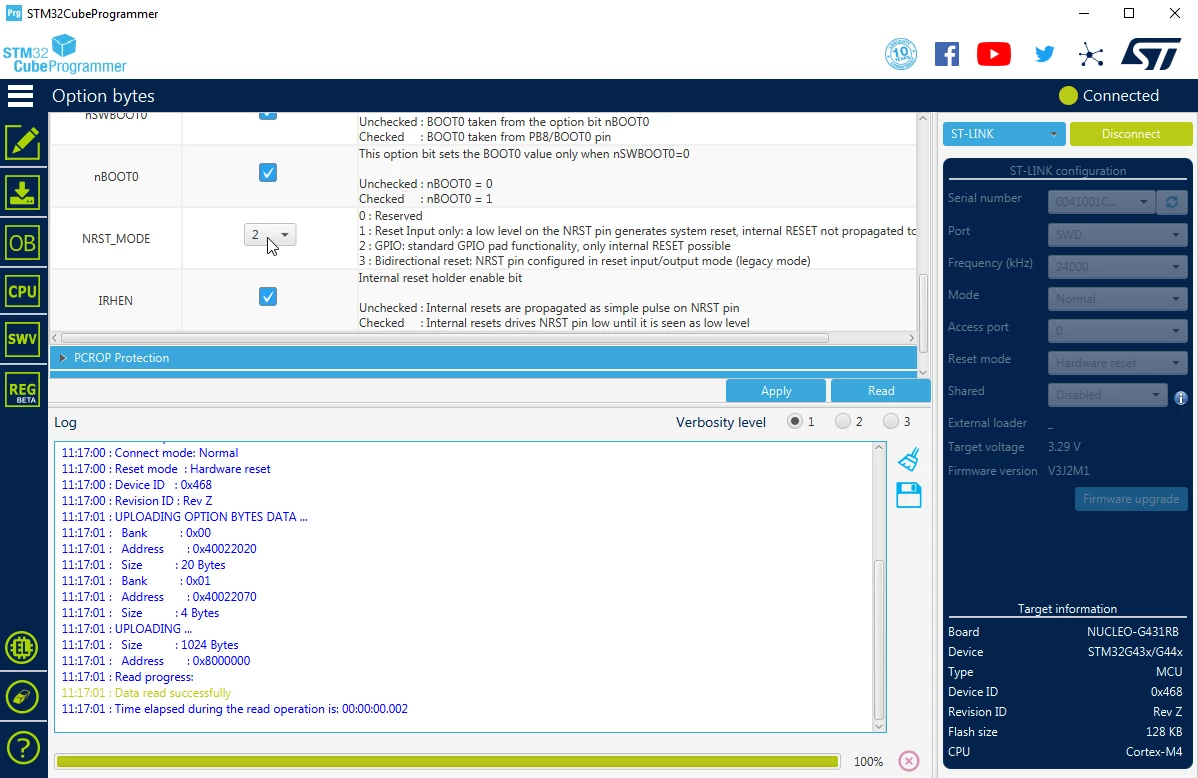Open the Frequency (kHz) dropdown
This screenshot has width=1198, height=778.
[1117, 267]
